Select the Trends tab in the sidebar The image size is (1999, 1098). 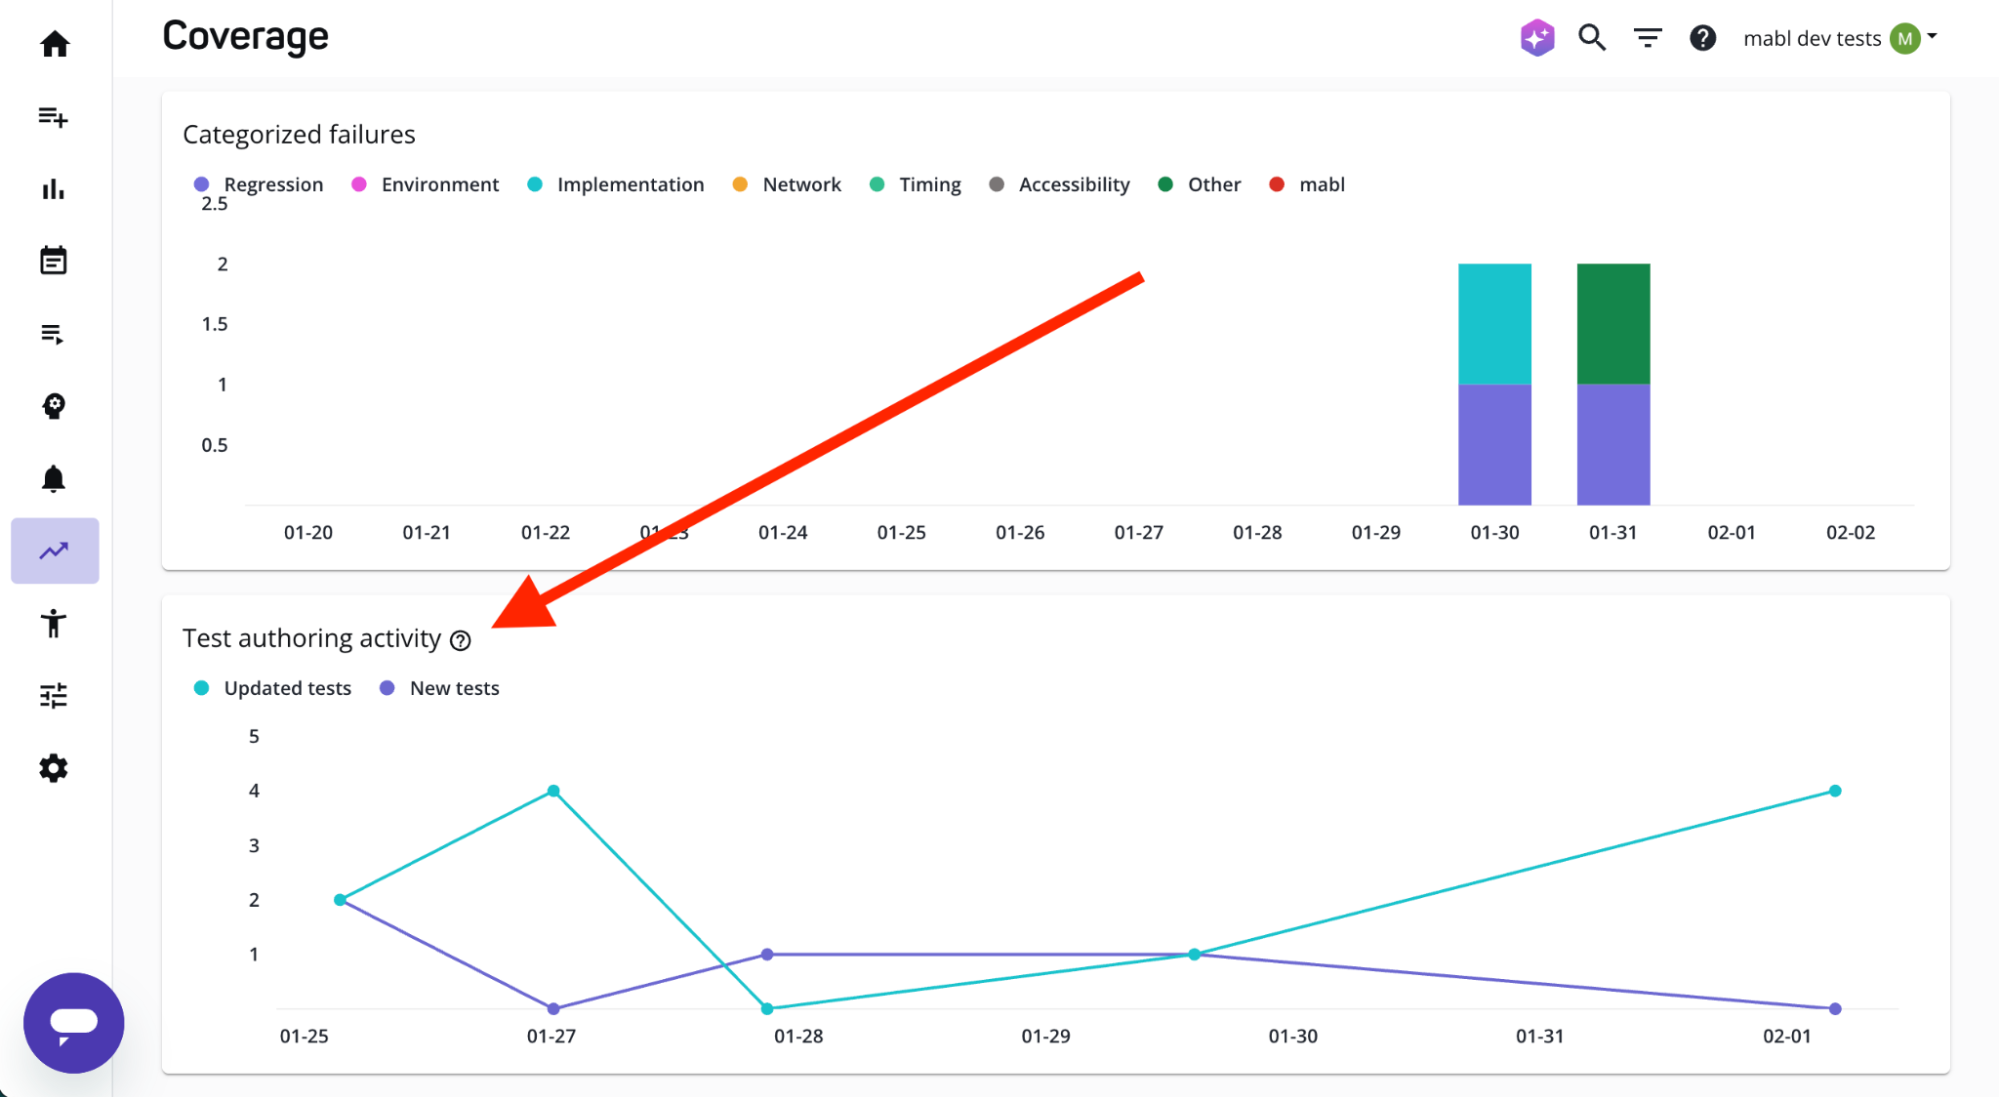[55, 549]
